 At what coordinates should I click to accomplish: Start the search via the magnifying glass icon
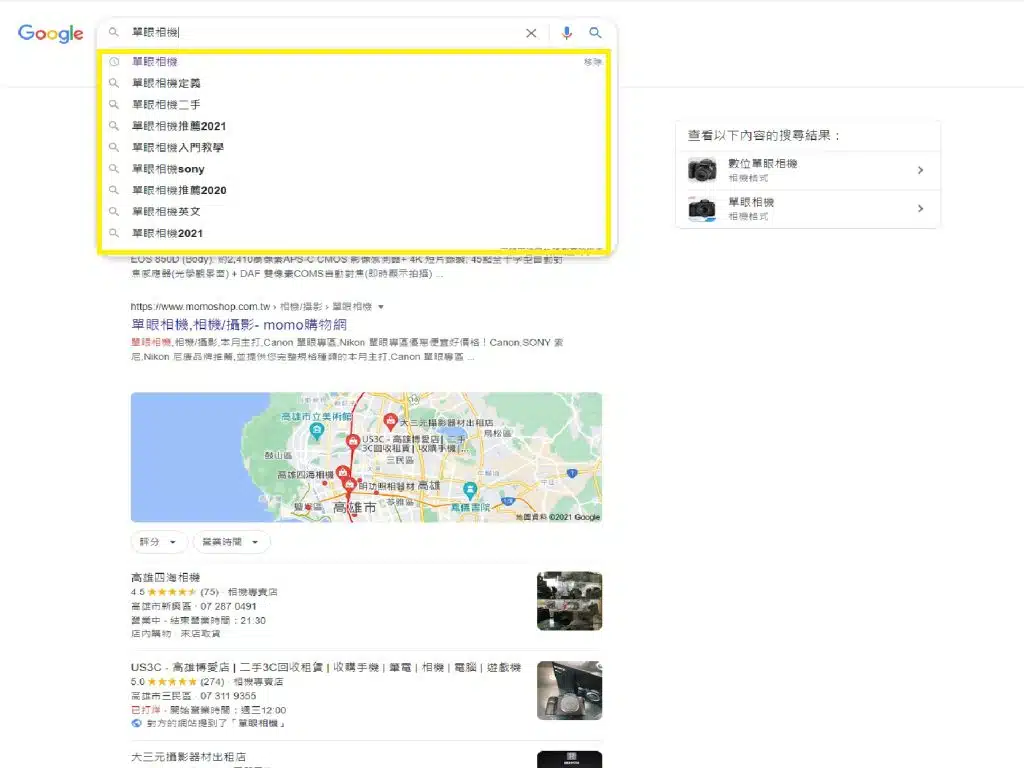pyautogui.click(x=596, y=33)
